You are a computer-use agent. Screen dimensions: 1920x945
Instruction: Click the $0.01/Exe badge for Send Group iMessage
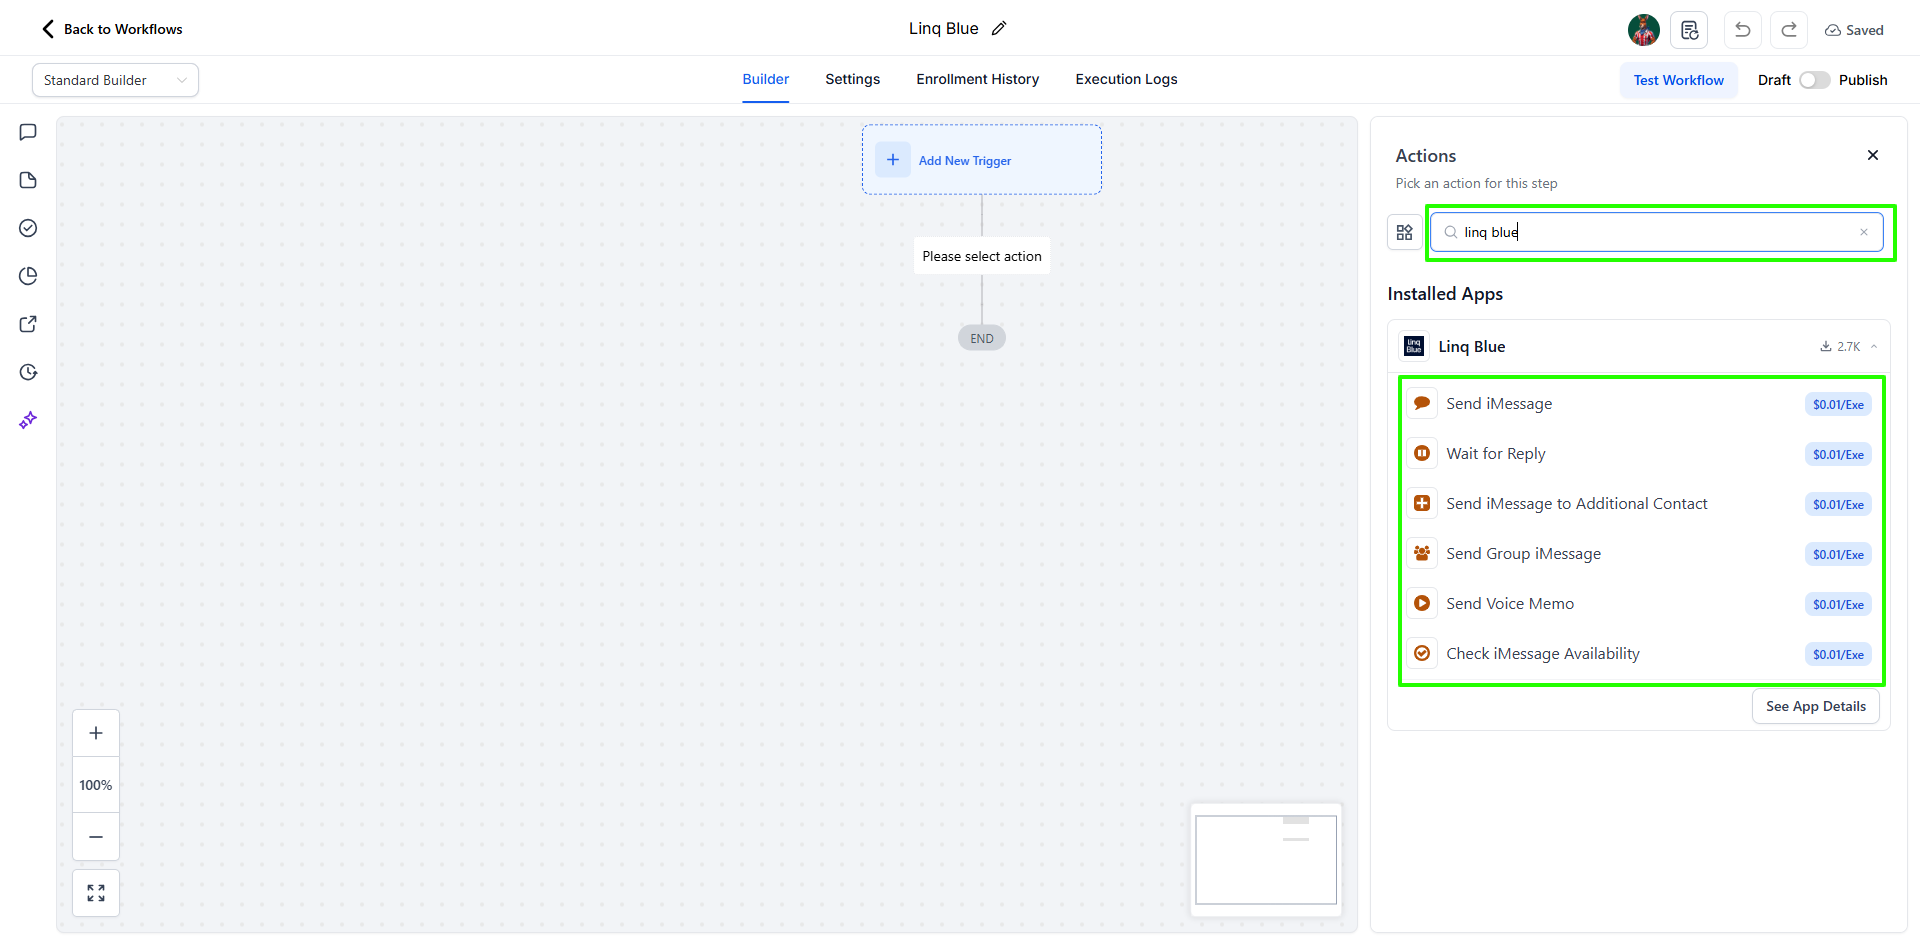pyautogui.click(x=1838, y=555)
